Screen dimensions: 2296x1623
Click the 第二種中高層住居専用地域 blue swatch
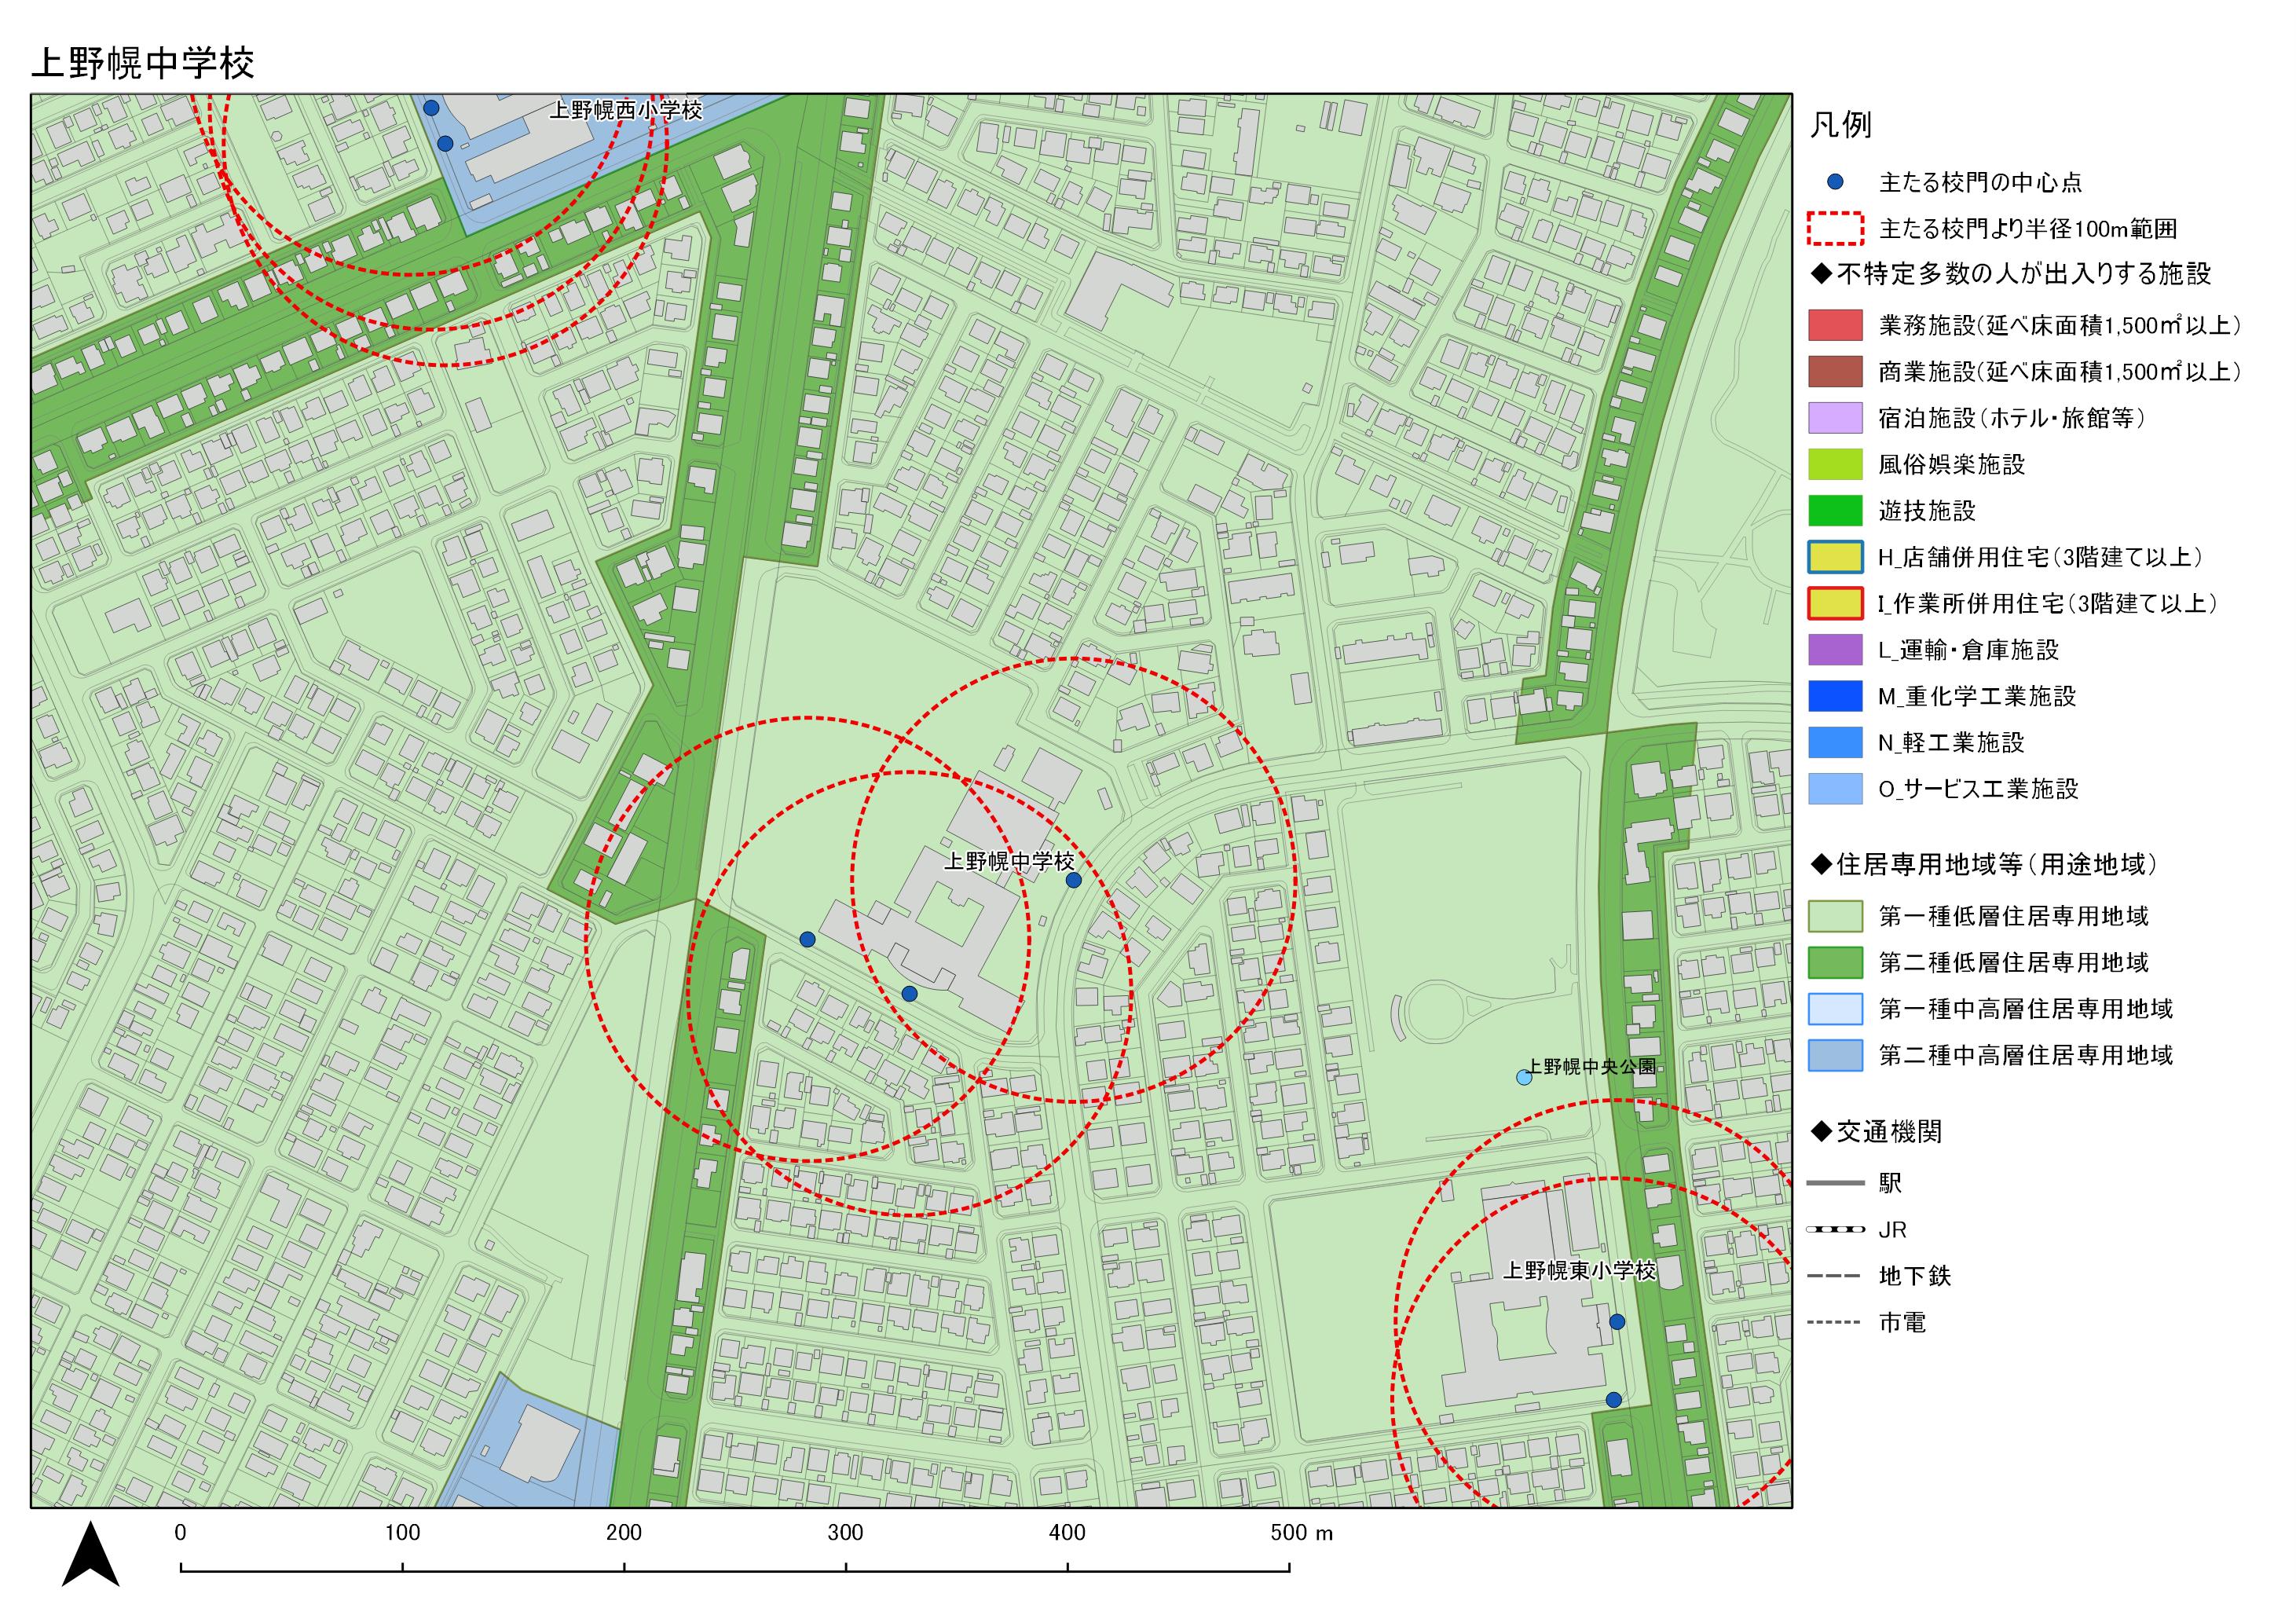[1834, 1055]
